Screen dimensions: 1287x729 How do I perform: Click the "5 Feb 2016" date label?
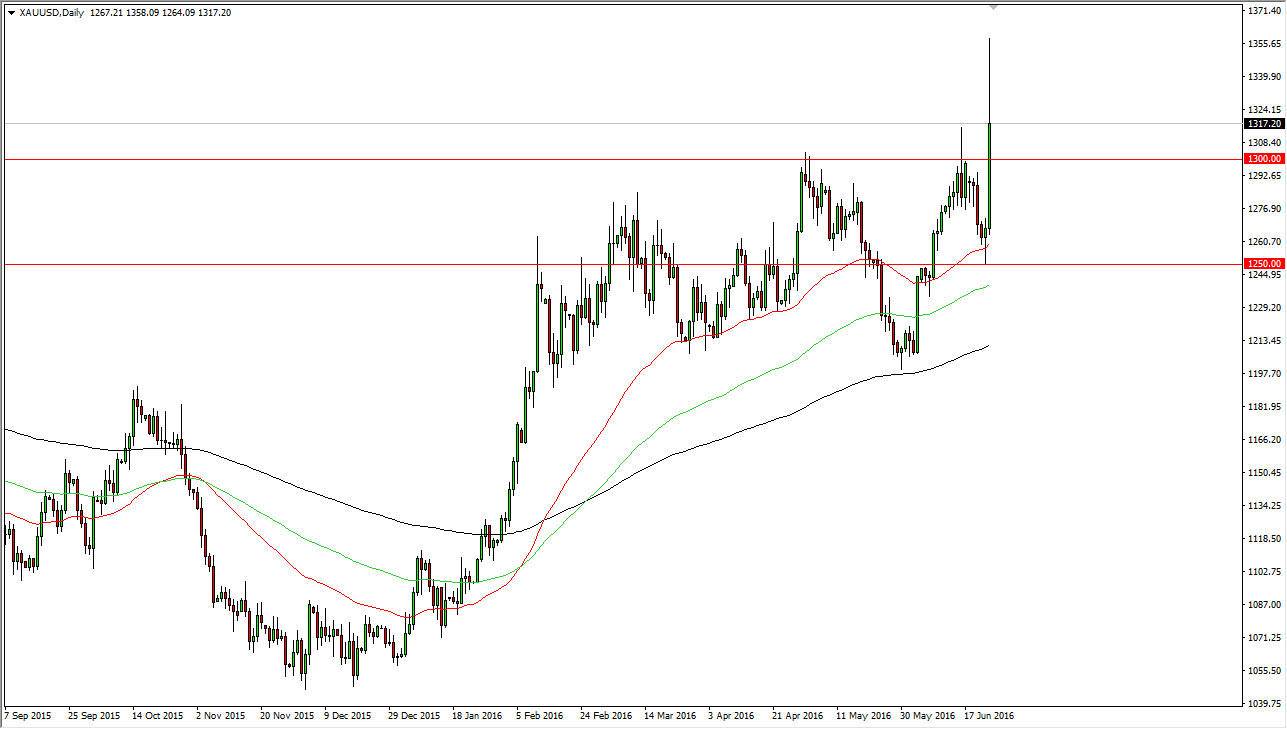click(x=541, y=716)
